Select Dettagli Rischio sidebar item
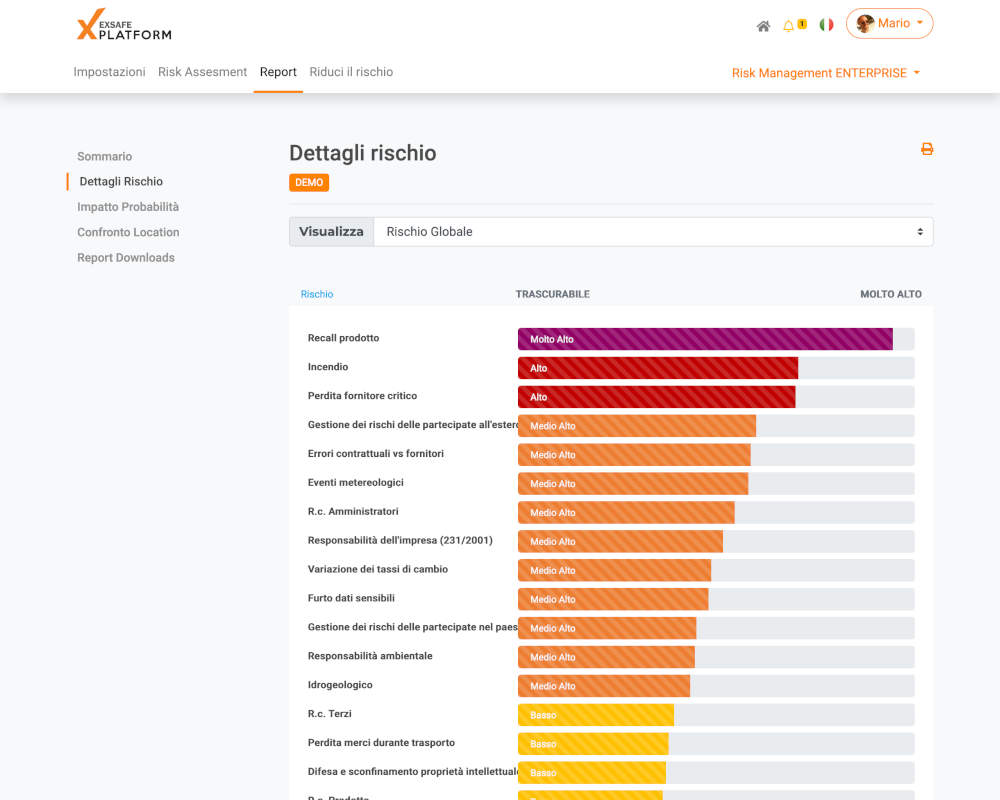 [x=121, y=181]
